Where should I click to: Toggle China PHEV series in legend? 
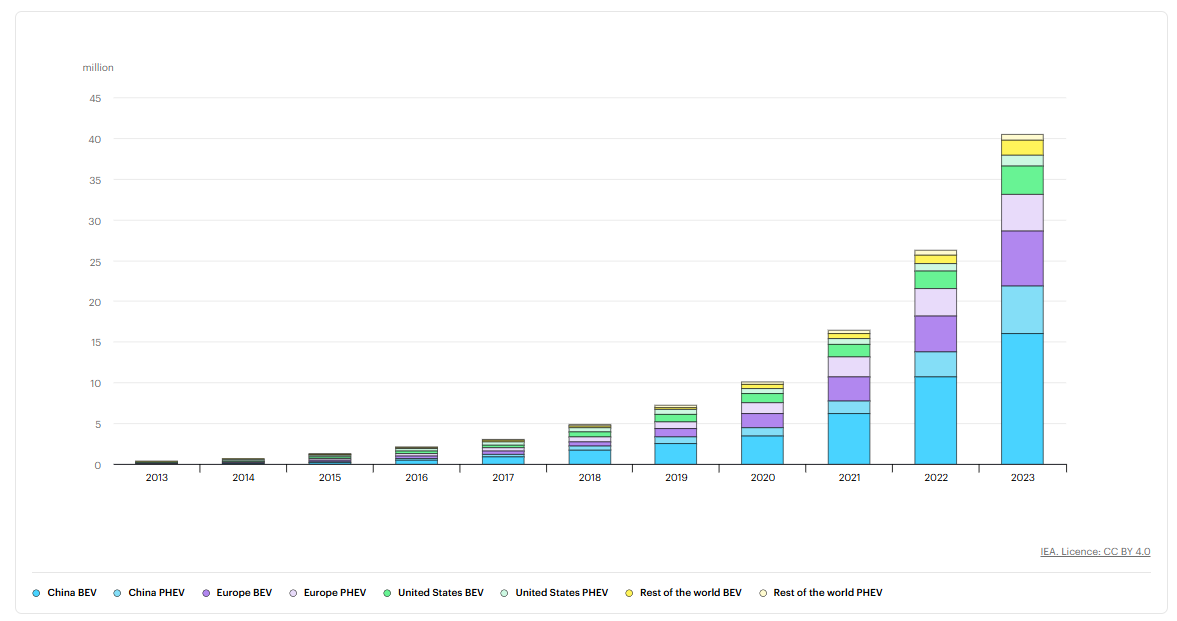click(149, 593)
